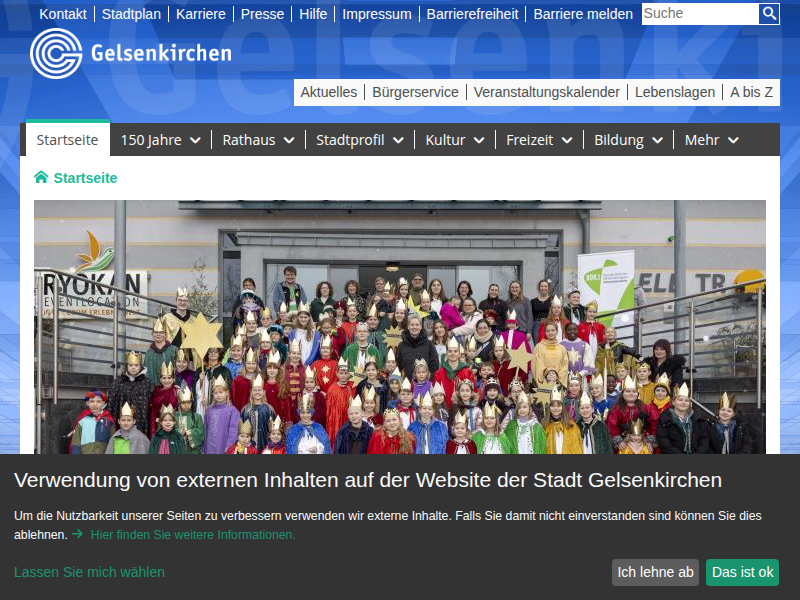This screenshot has height=600, width=800.
Task: Click "Lassen Sie mich wählen"
Action: pyautogui.click(x=89, y=572)
